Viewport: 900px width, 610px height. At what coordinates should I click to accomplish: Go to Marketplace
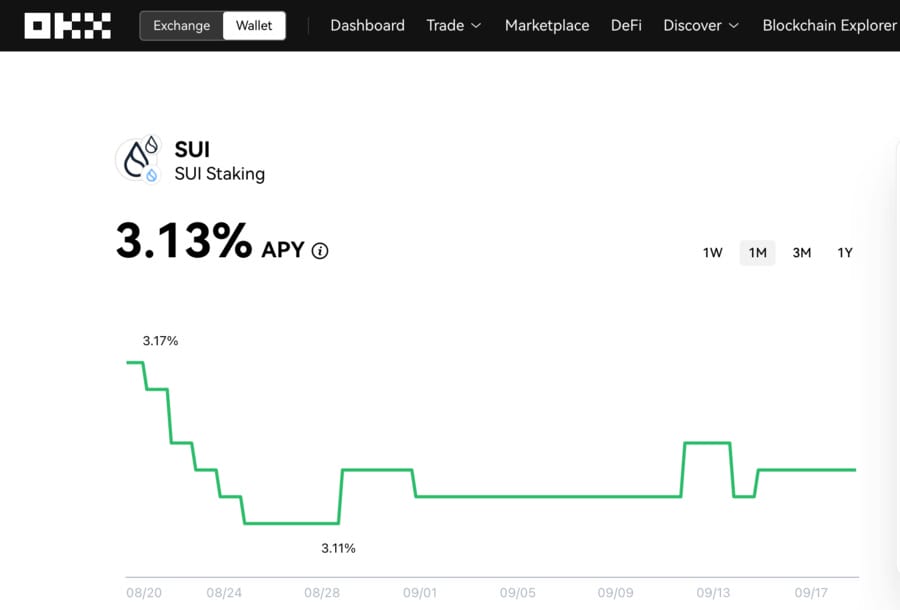coord(547,26)
